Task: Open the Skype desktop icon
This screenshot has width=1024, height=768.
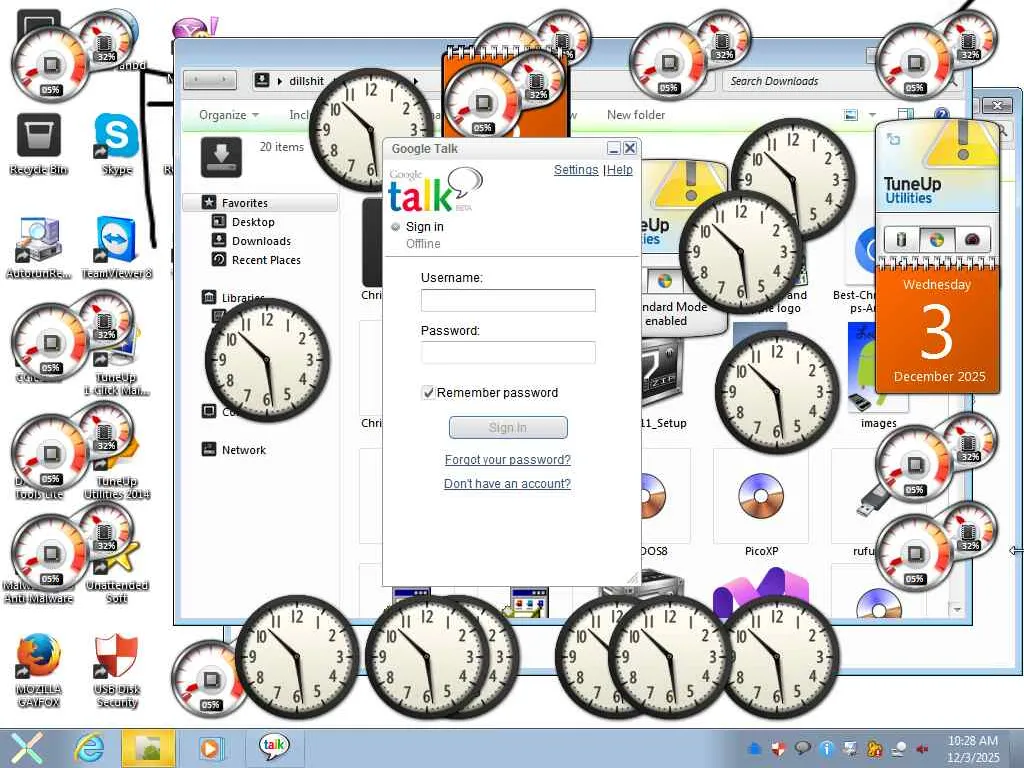Action: coord(117,144)
